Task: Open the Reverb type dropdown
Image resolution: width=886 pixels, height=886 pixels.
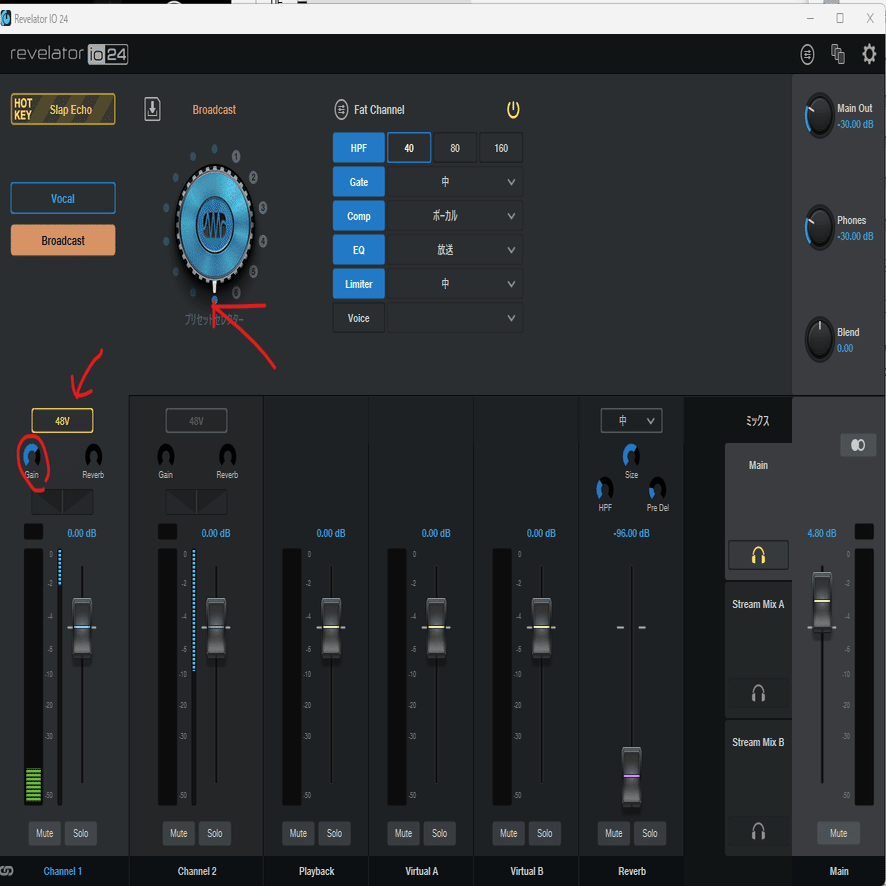Action: coord(631,421)
